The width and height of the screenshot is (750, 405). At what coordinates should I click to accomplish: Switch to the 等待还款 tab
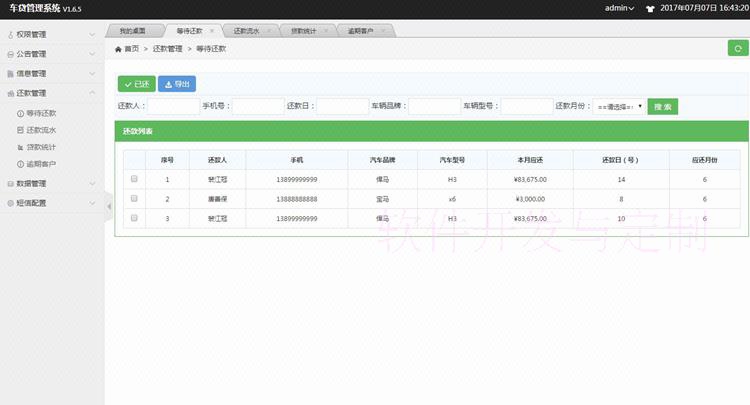(x=189, y=31)
